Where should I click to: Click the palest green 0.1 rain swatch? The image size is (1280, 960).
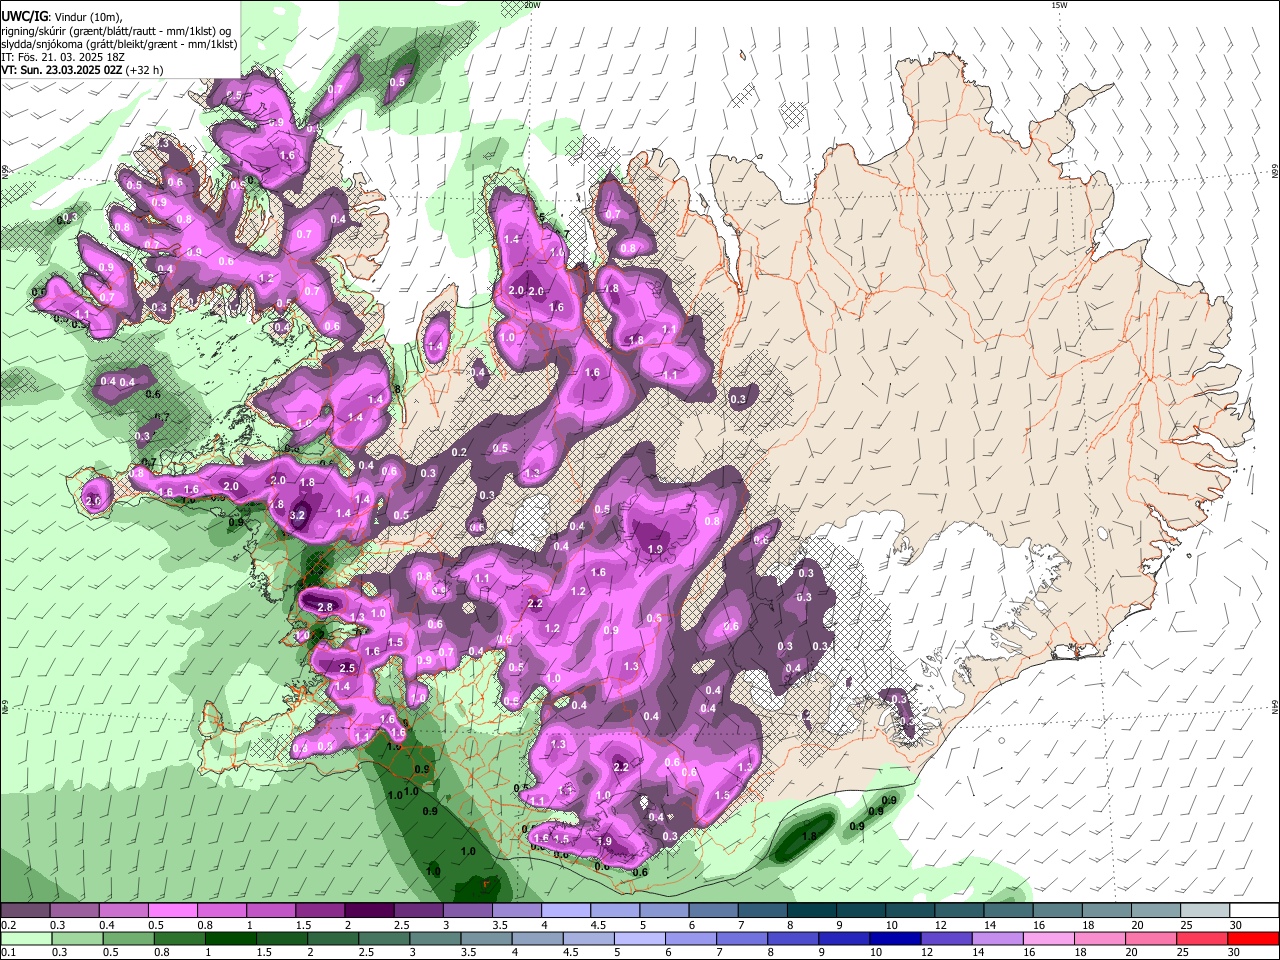tap(25, 938)
